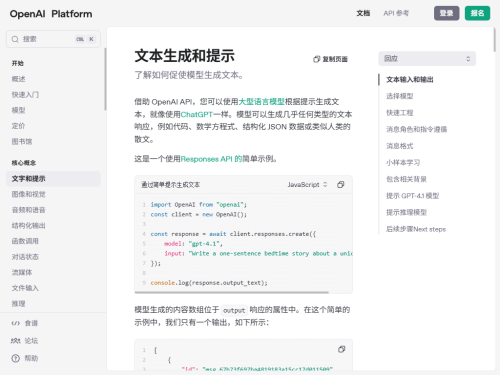
Task: Open 对话状态 in the sidebar
Action: (25, 257)
